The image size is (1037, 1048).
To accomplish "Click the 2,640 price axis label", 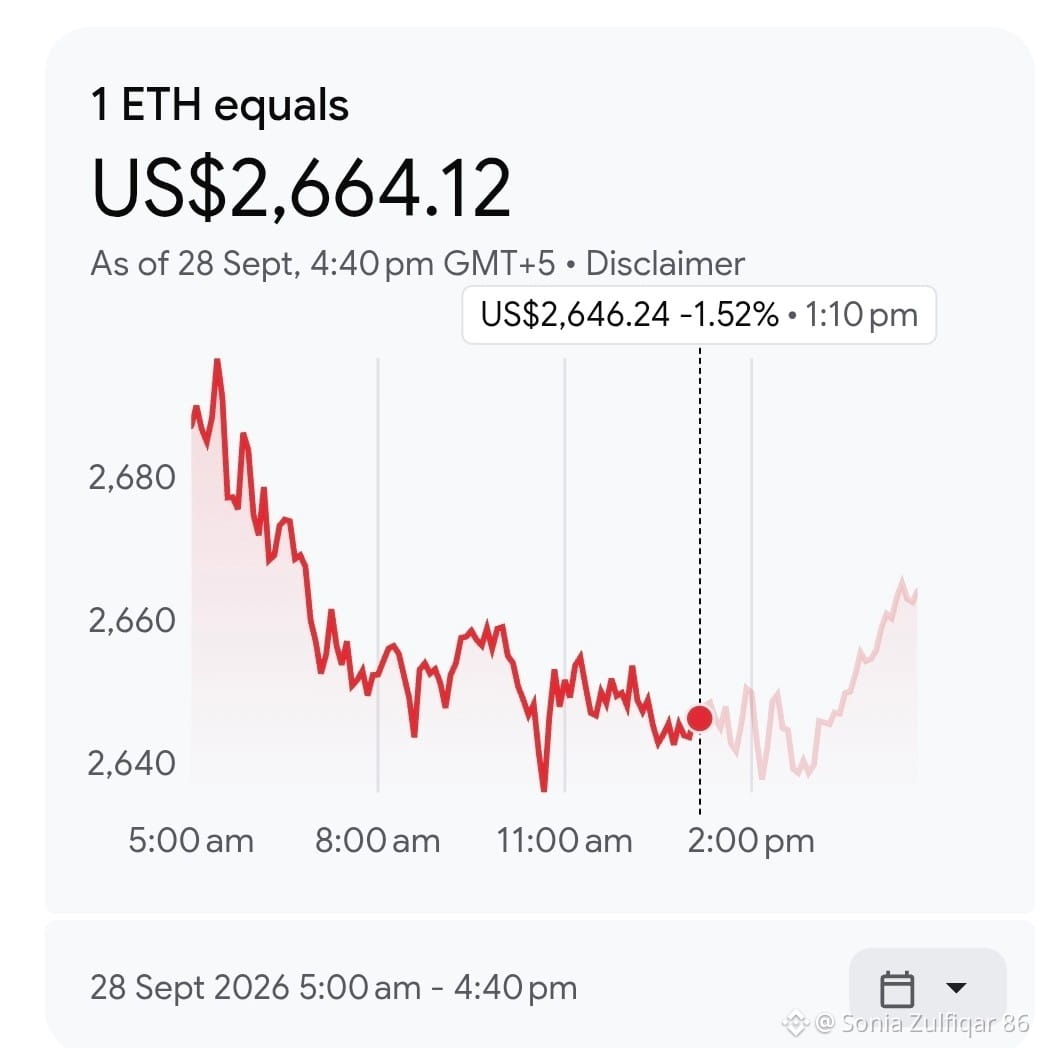I will [x=132, y=763].
